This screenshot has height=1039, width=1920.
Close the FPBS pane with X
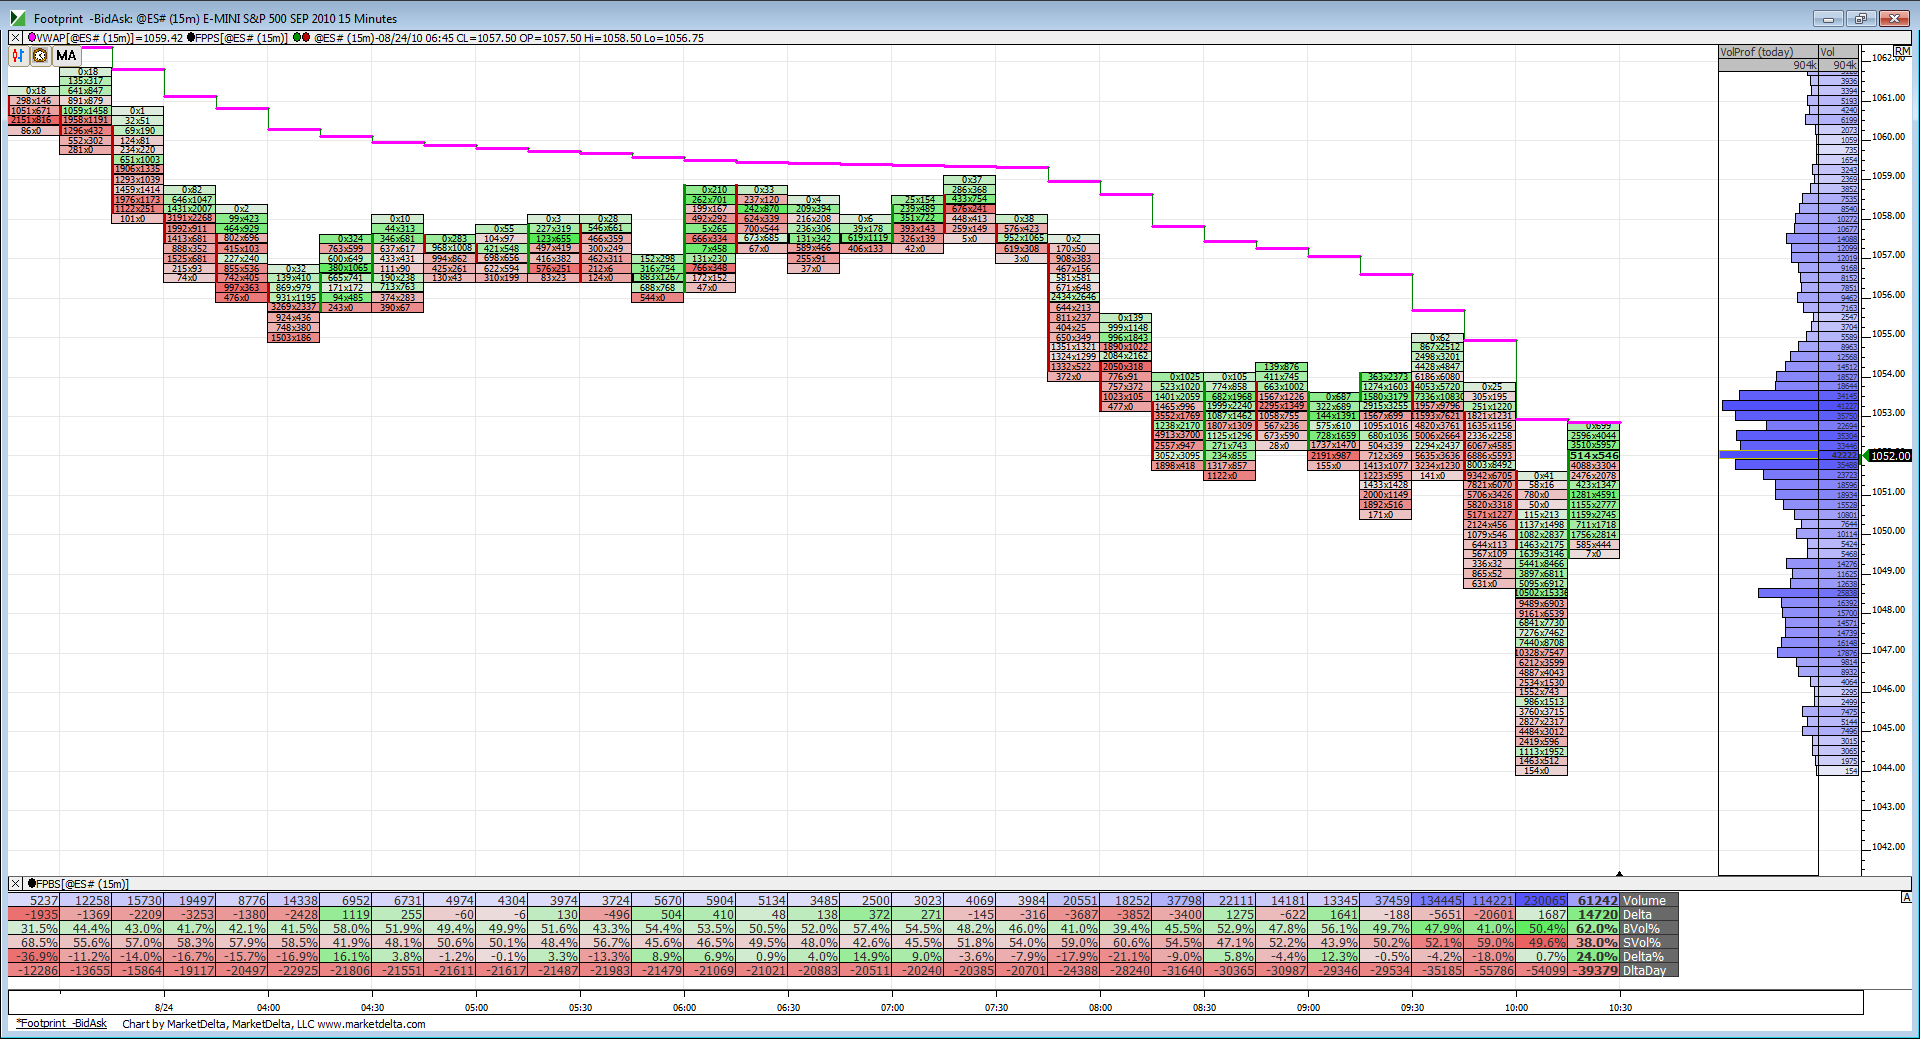(x=16, y=884)
